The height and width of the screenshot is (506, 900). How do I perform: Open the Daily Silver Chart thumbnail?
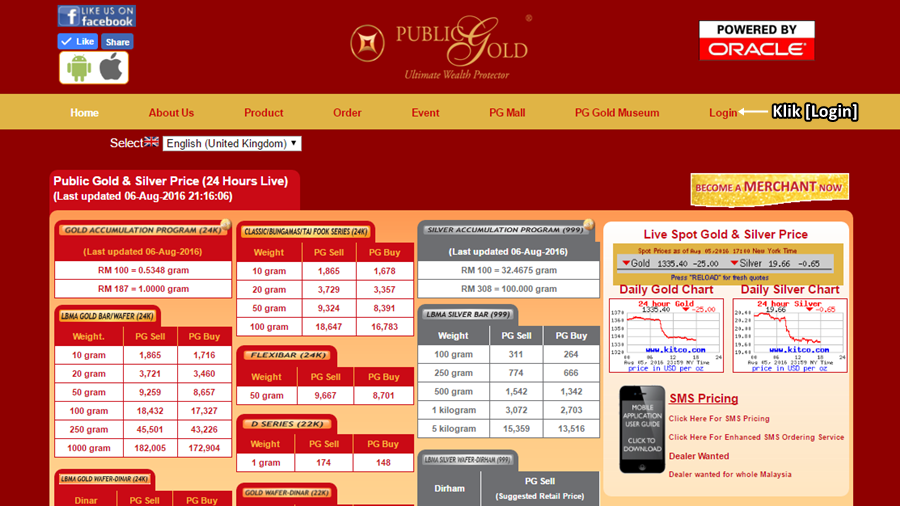(x=790, y=335)
